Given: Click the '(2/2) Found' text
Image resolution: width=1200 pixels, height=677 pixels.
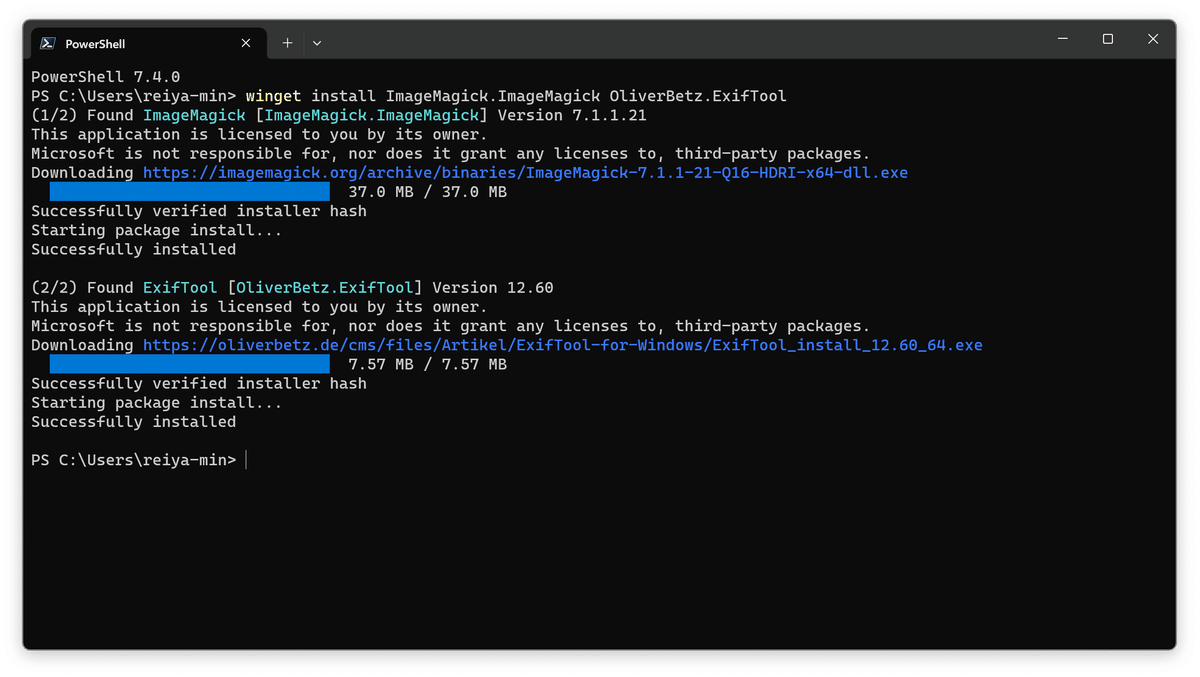Looking at the screenshot, I should click(x=82, y=288).
